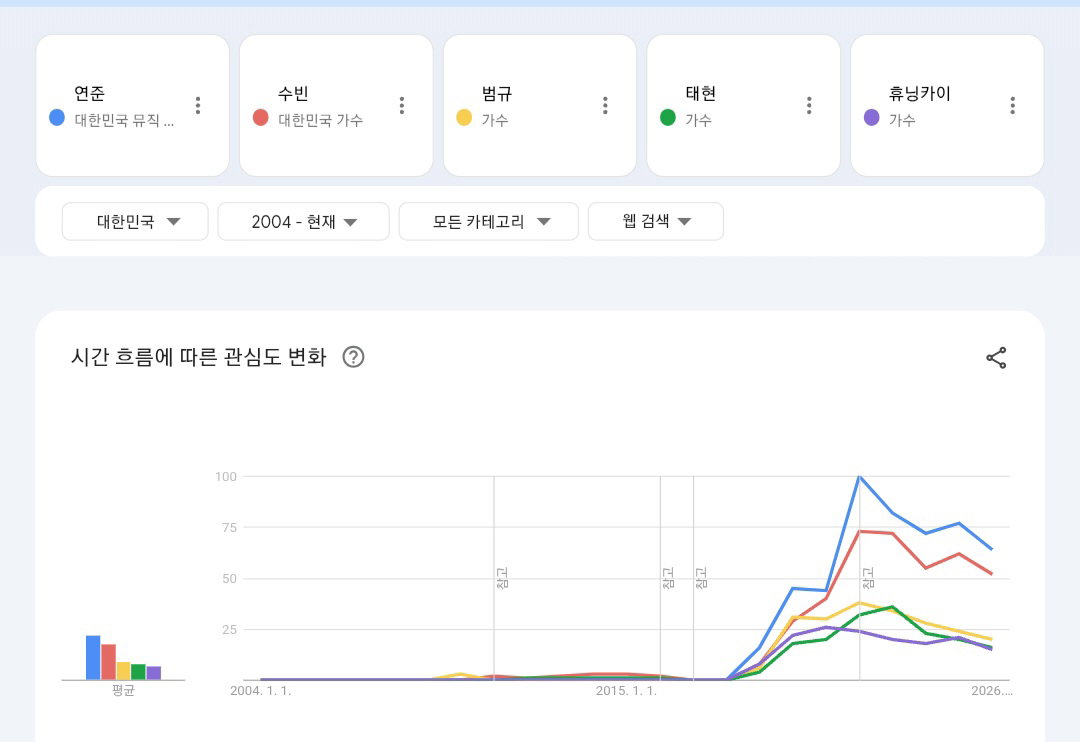Expand the 대한민국 region dropdown
Image resolution: width=1080 pixels, height=742 pixels.
[x=135, y=221]
